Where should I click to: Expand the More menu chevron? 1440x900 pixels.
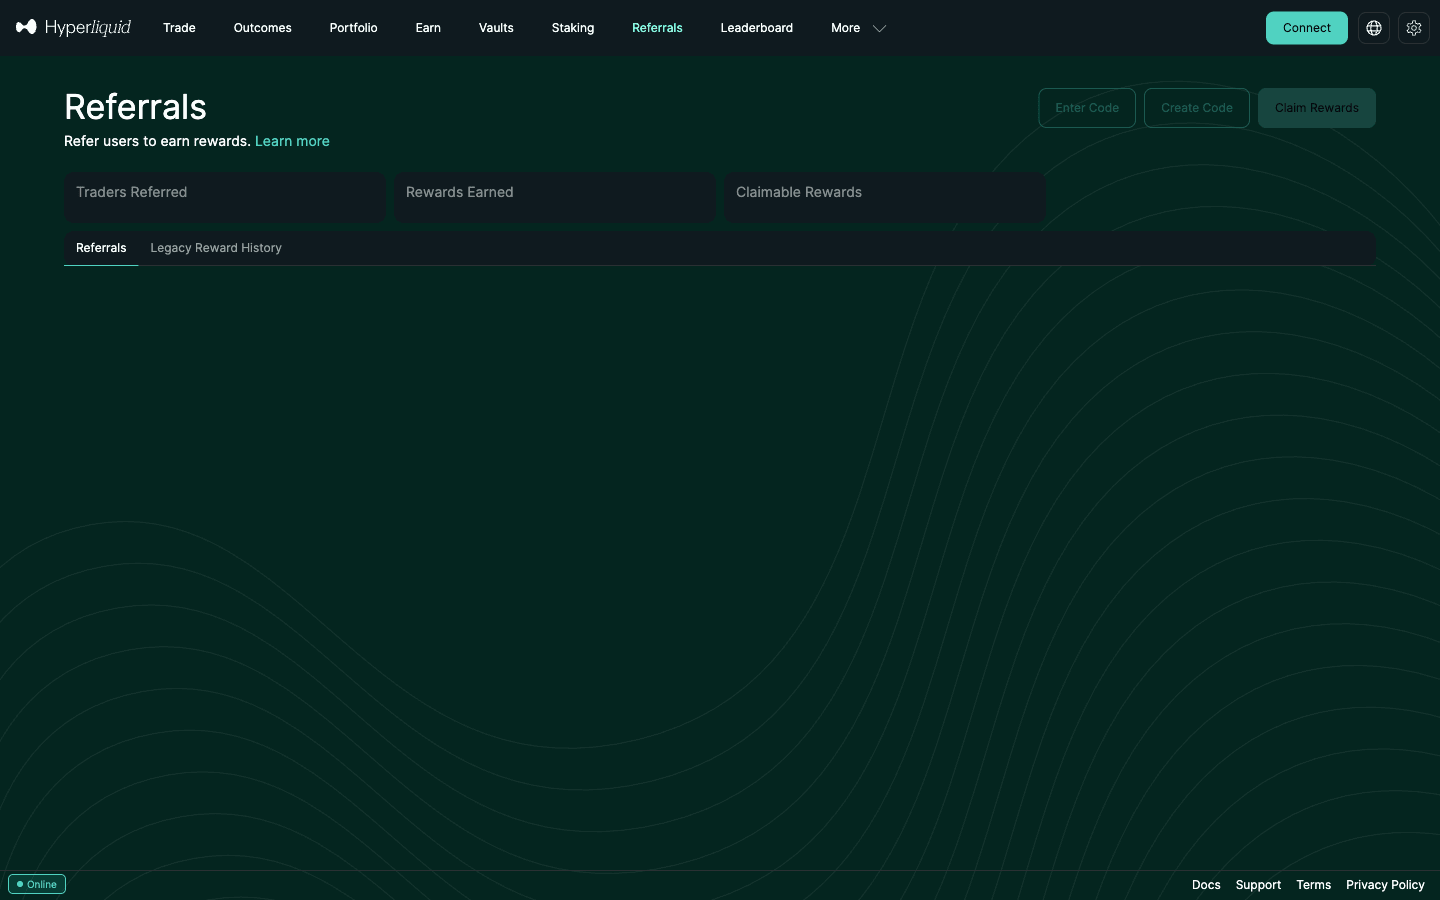coord(880,28)
